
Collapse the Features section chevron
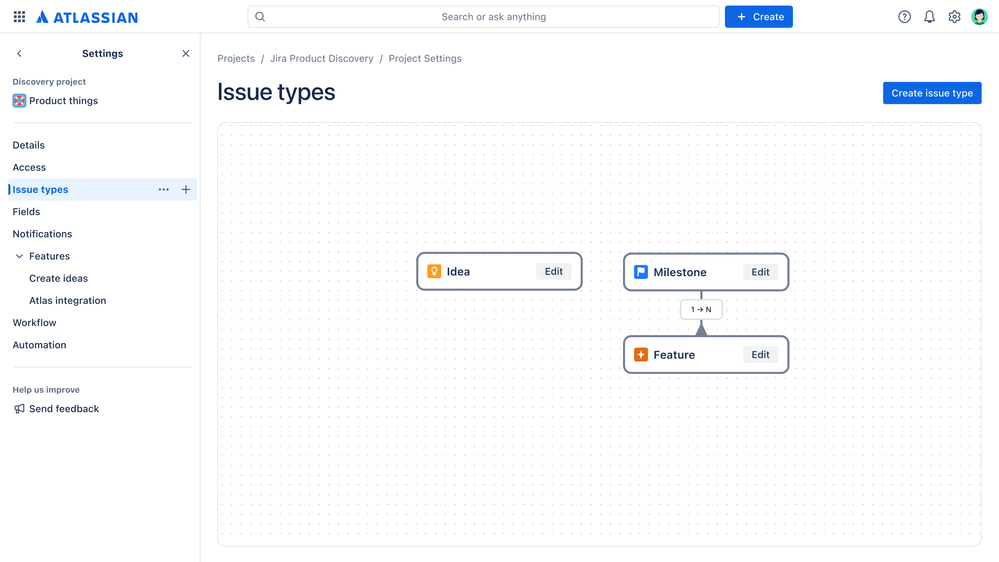19,256
